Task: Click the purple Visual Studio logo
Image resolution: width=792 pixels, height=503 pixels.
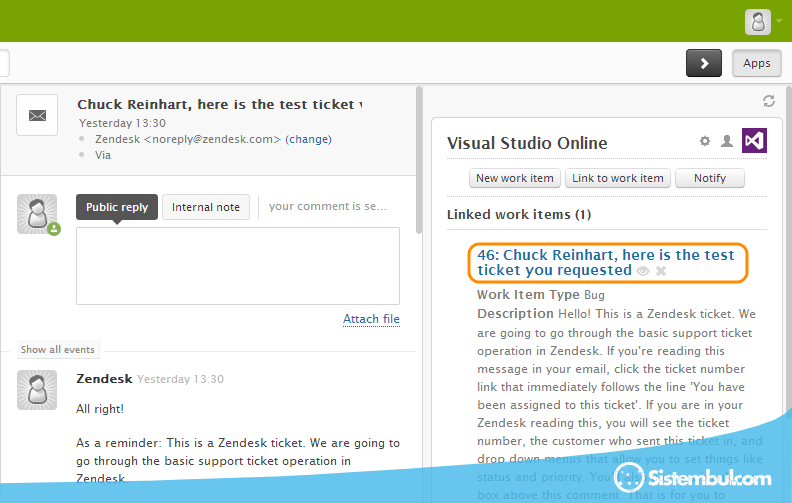Action: (x=755, y=142)
